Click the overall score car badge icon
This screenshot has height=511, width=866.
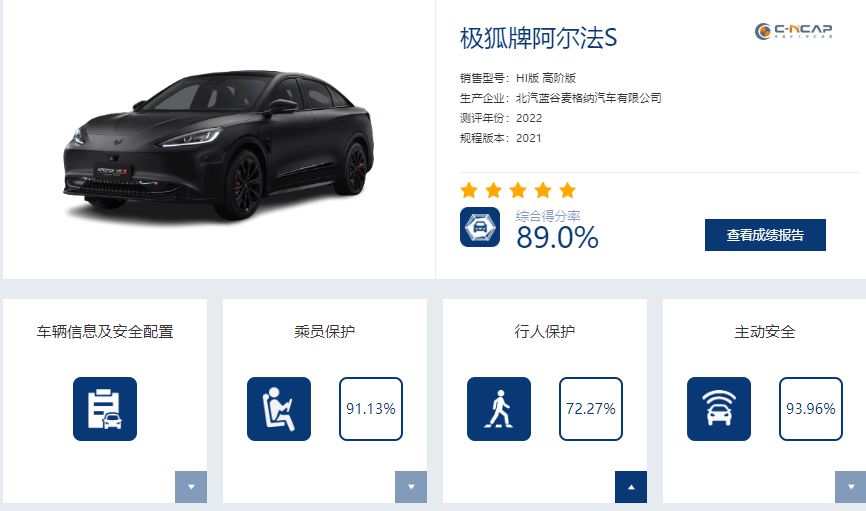pyautogui.click(x=480, y=227)
